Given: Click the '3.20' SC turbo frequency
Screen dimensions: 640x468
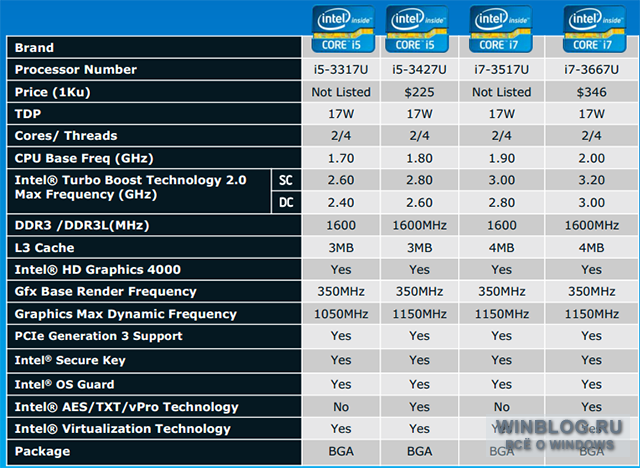Looking at the screenshot, I should point(591,180).
